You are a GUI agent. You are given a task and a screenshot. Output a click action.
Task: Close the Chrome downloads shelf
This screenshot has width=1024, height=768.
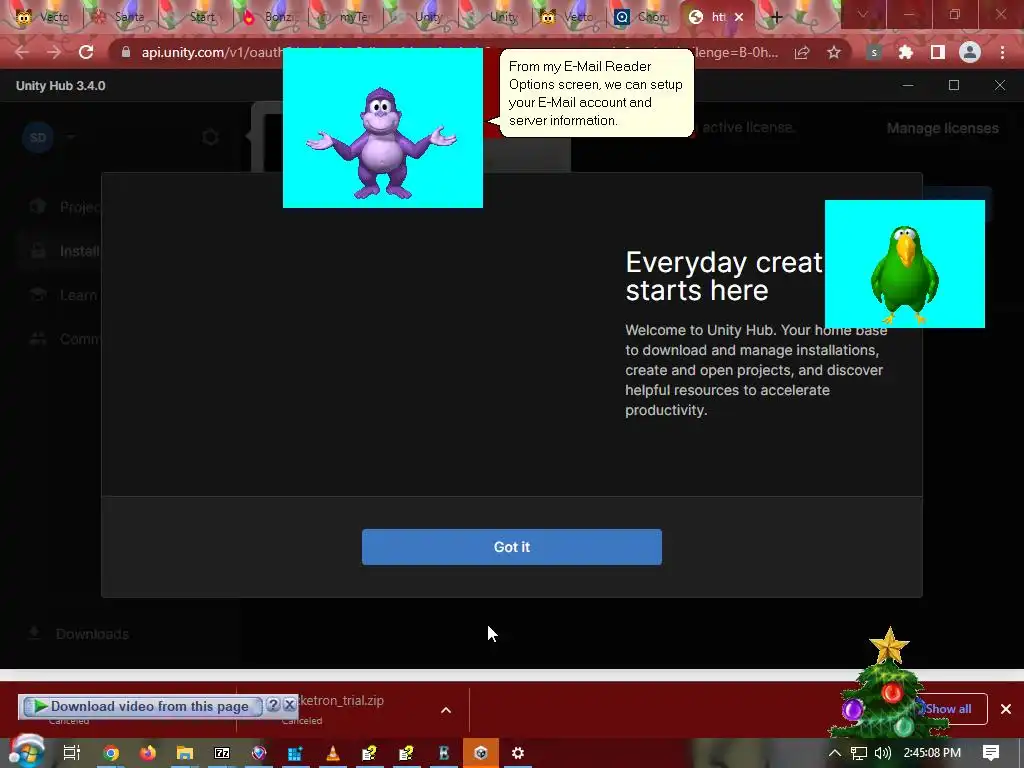[x=1006, y=709]
